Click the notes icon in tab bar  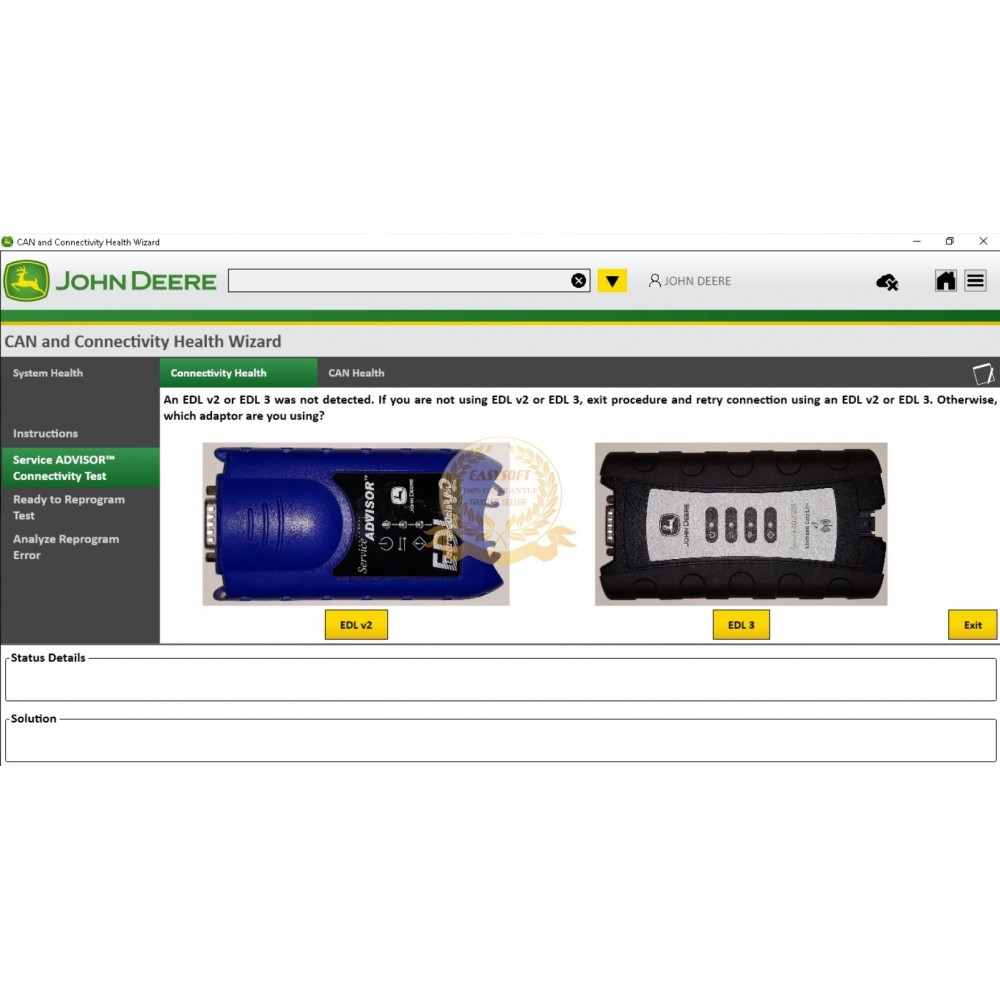pyautogui.click(x=983, y=374)
